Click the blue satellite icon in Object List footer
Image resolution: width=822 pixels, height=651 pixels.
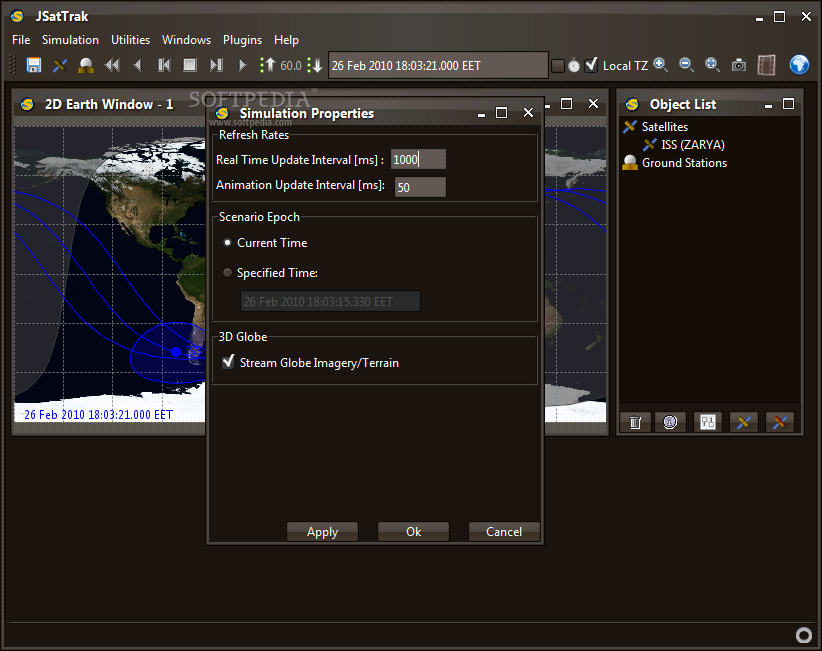(x=744, y=422)
